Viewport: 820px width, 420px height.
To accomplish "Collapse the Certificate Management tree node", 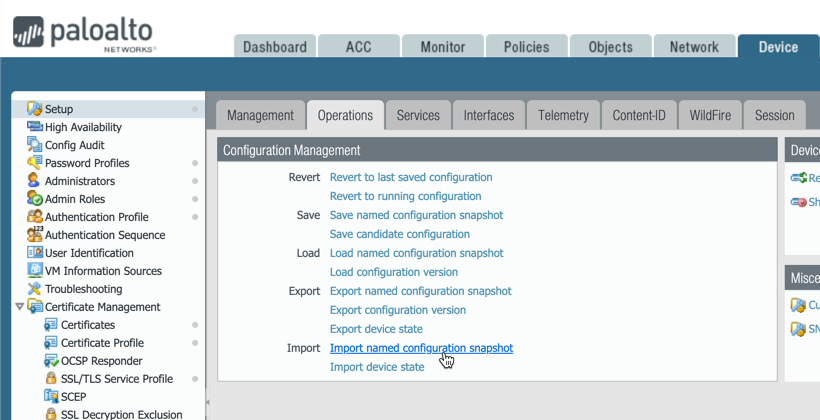I will pyautogui.click(x=19, y=307).
